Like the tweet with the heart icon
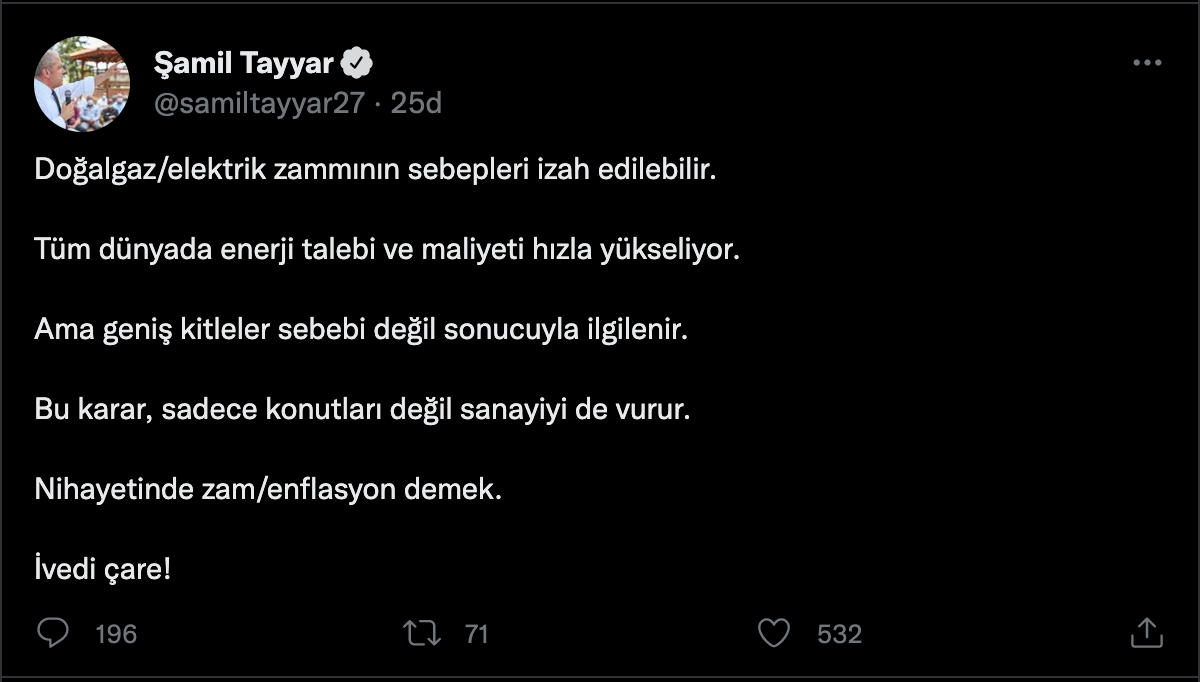 click(774, 632)
